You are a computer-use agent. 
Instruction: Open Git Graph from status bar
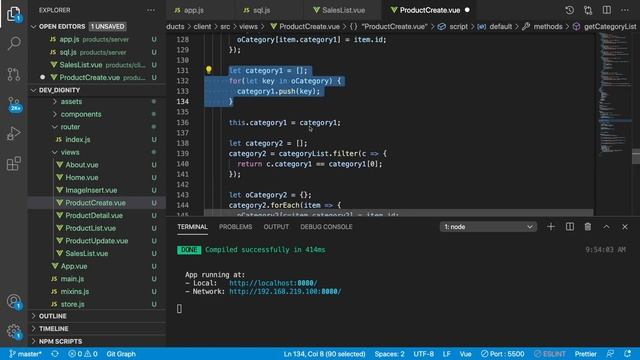pos(121,354)
